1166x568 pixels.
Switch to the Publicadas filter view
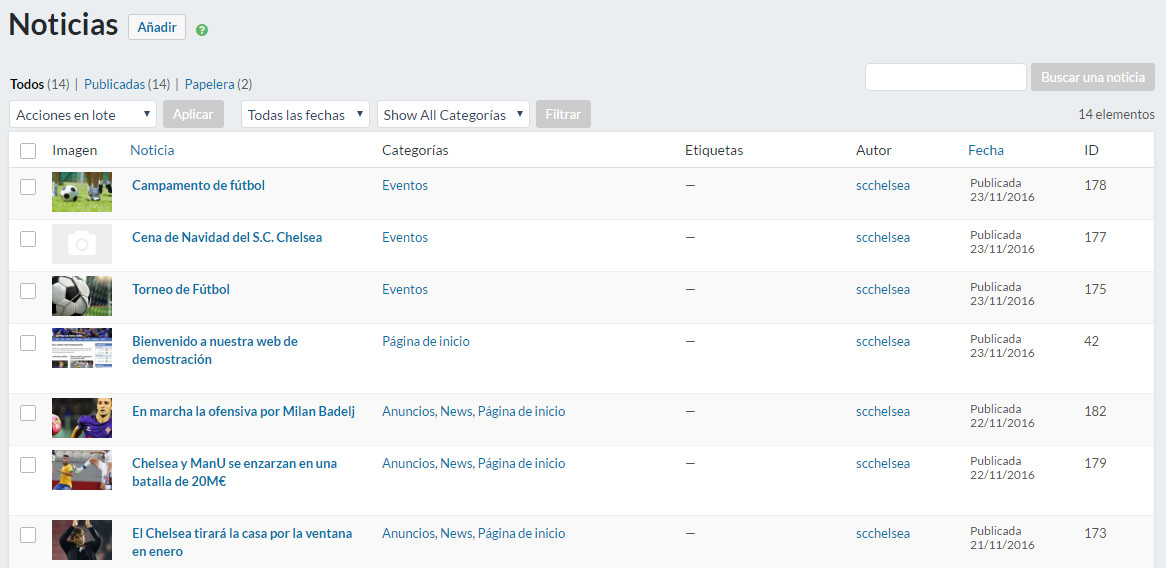point(114,85)
